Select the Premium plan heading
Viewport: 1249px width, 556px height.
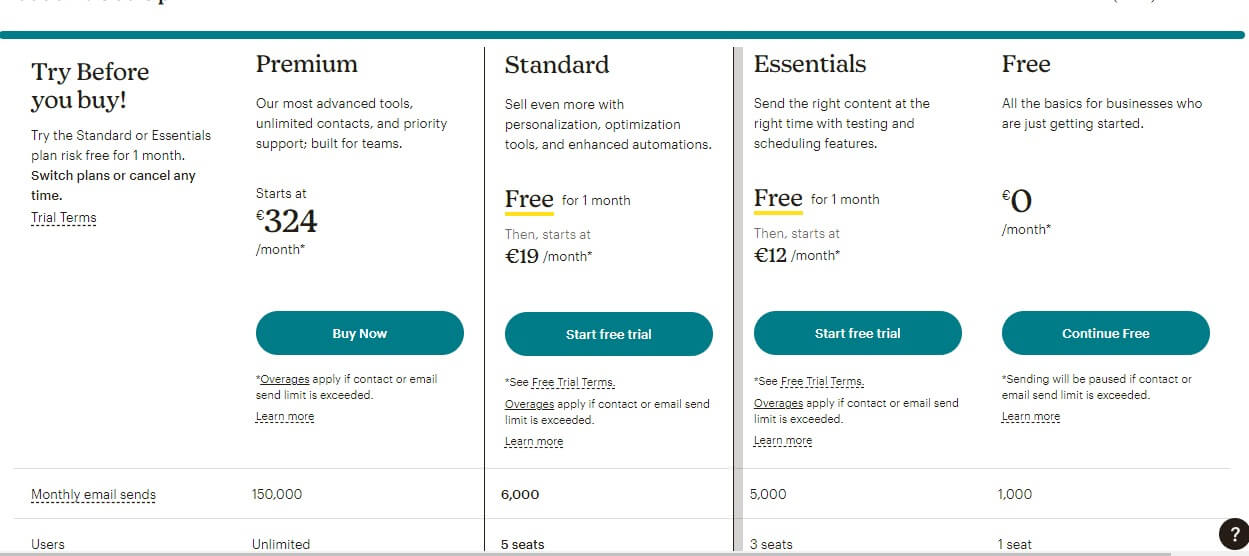tap(306, 64)
